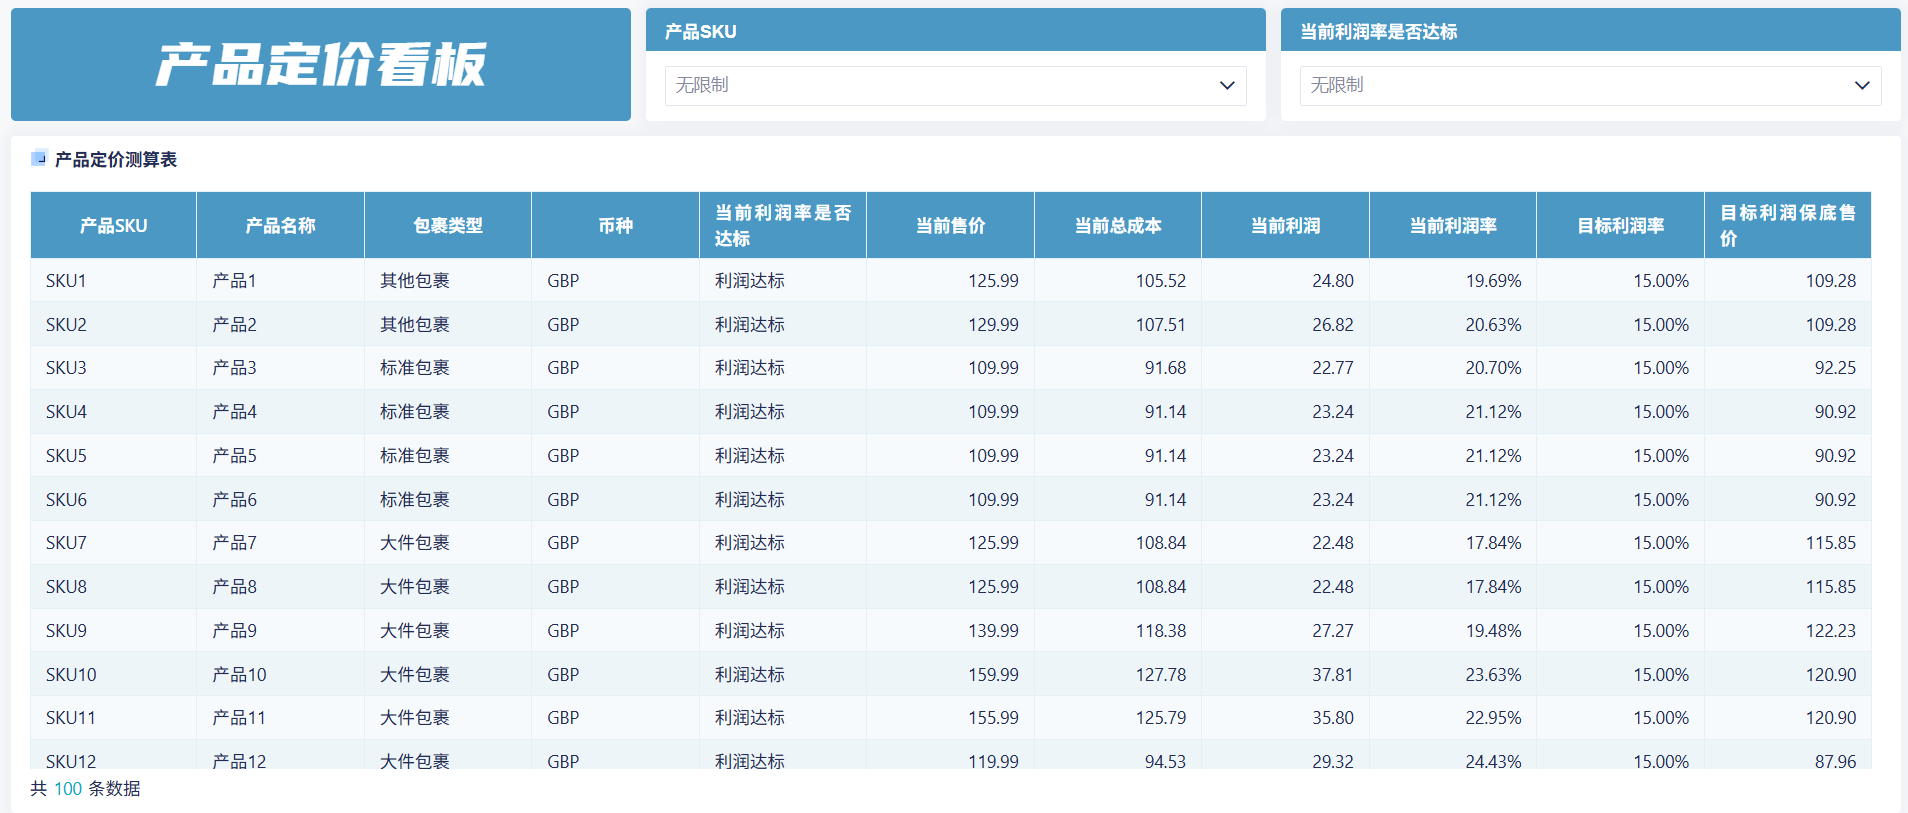This screenshot has width=1908, height=813.
Task: Click the 当前利润率 column header
Action: 1453,226
